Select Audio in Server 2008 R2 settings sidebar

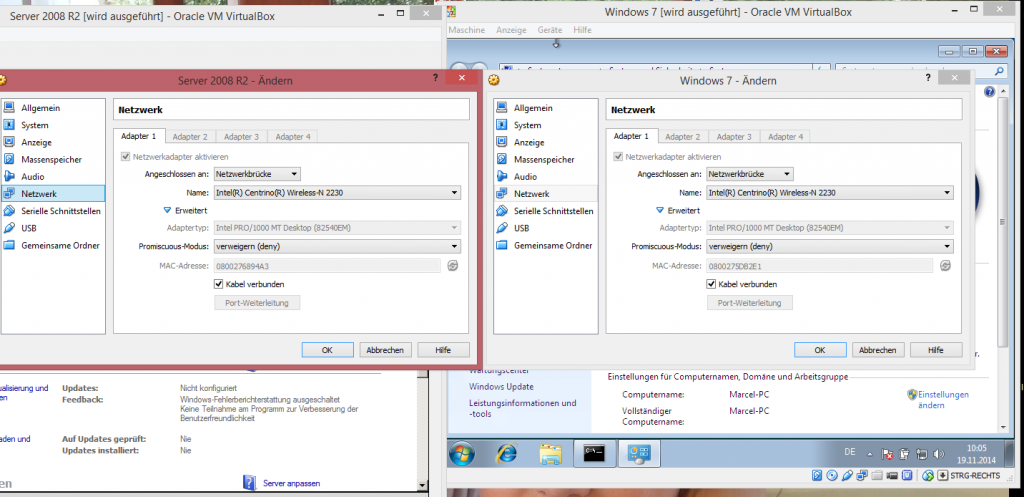(33, 176)
